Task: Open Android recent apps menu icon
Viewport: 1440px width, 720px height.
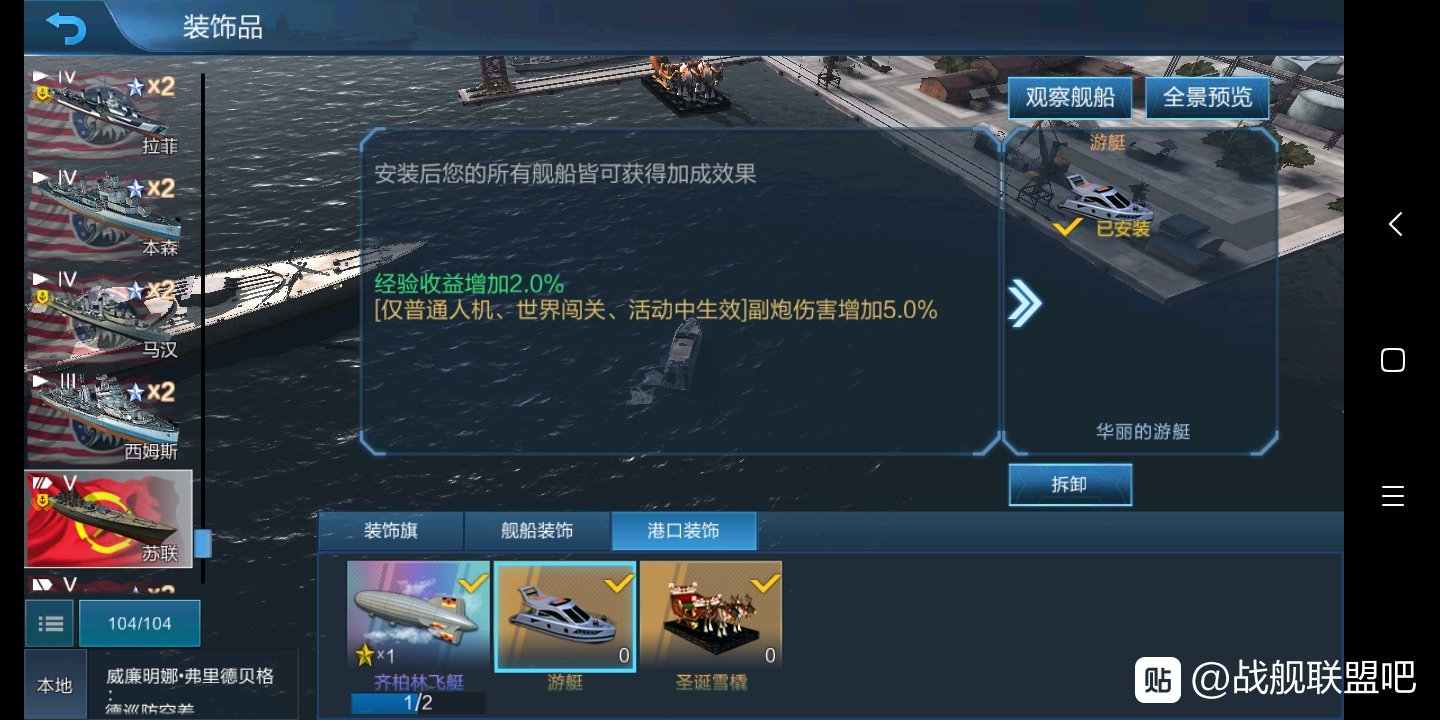Action: click(x=1393, y=496)
